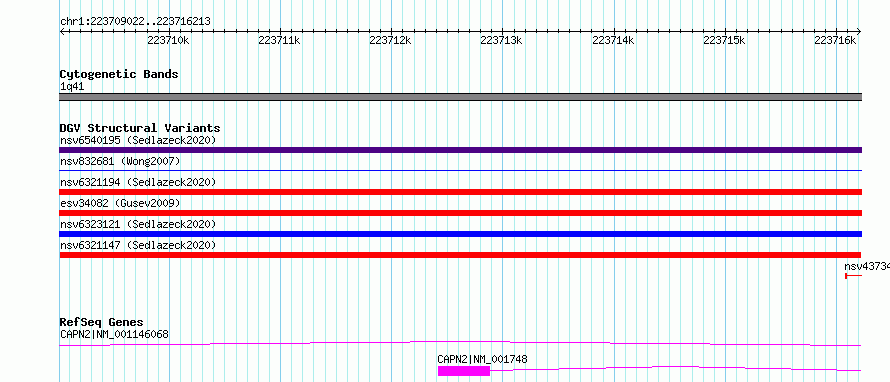Click the 223713k ruler tick label
890x382 pixels.
click(x=502, y=40)
